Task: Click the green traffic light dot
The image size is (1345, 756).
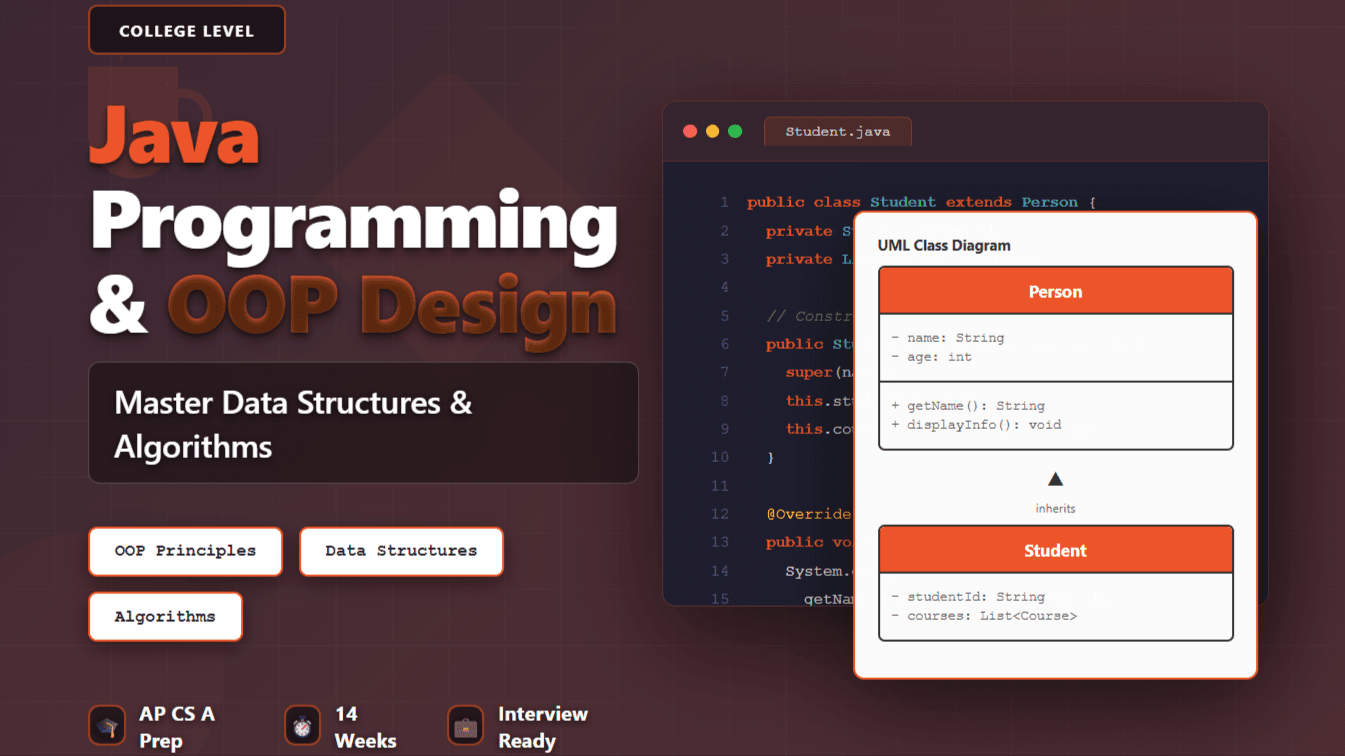Action: click(x=736, y=130)
